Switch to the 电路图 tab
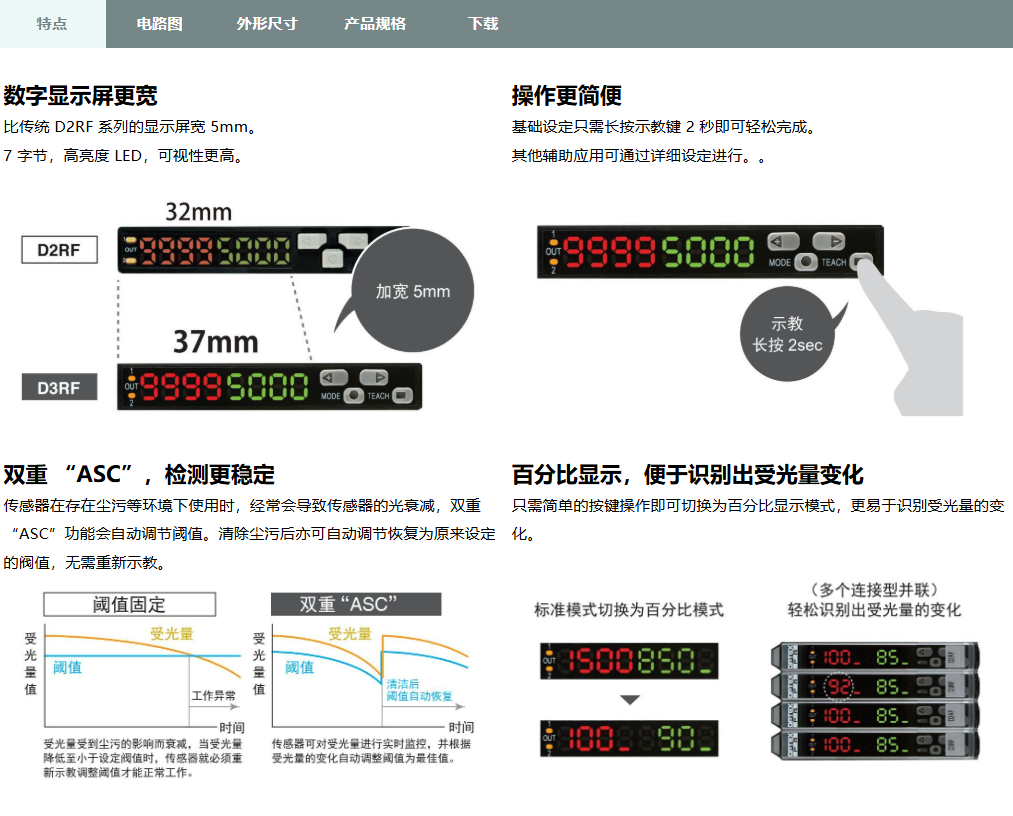Image resolution: width=1013 pixels, height=816 pixels. (x=161, y=24)
